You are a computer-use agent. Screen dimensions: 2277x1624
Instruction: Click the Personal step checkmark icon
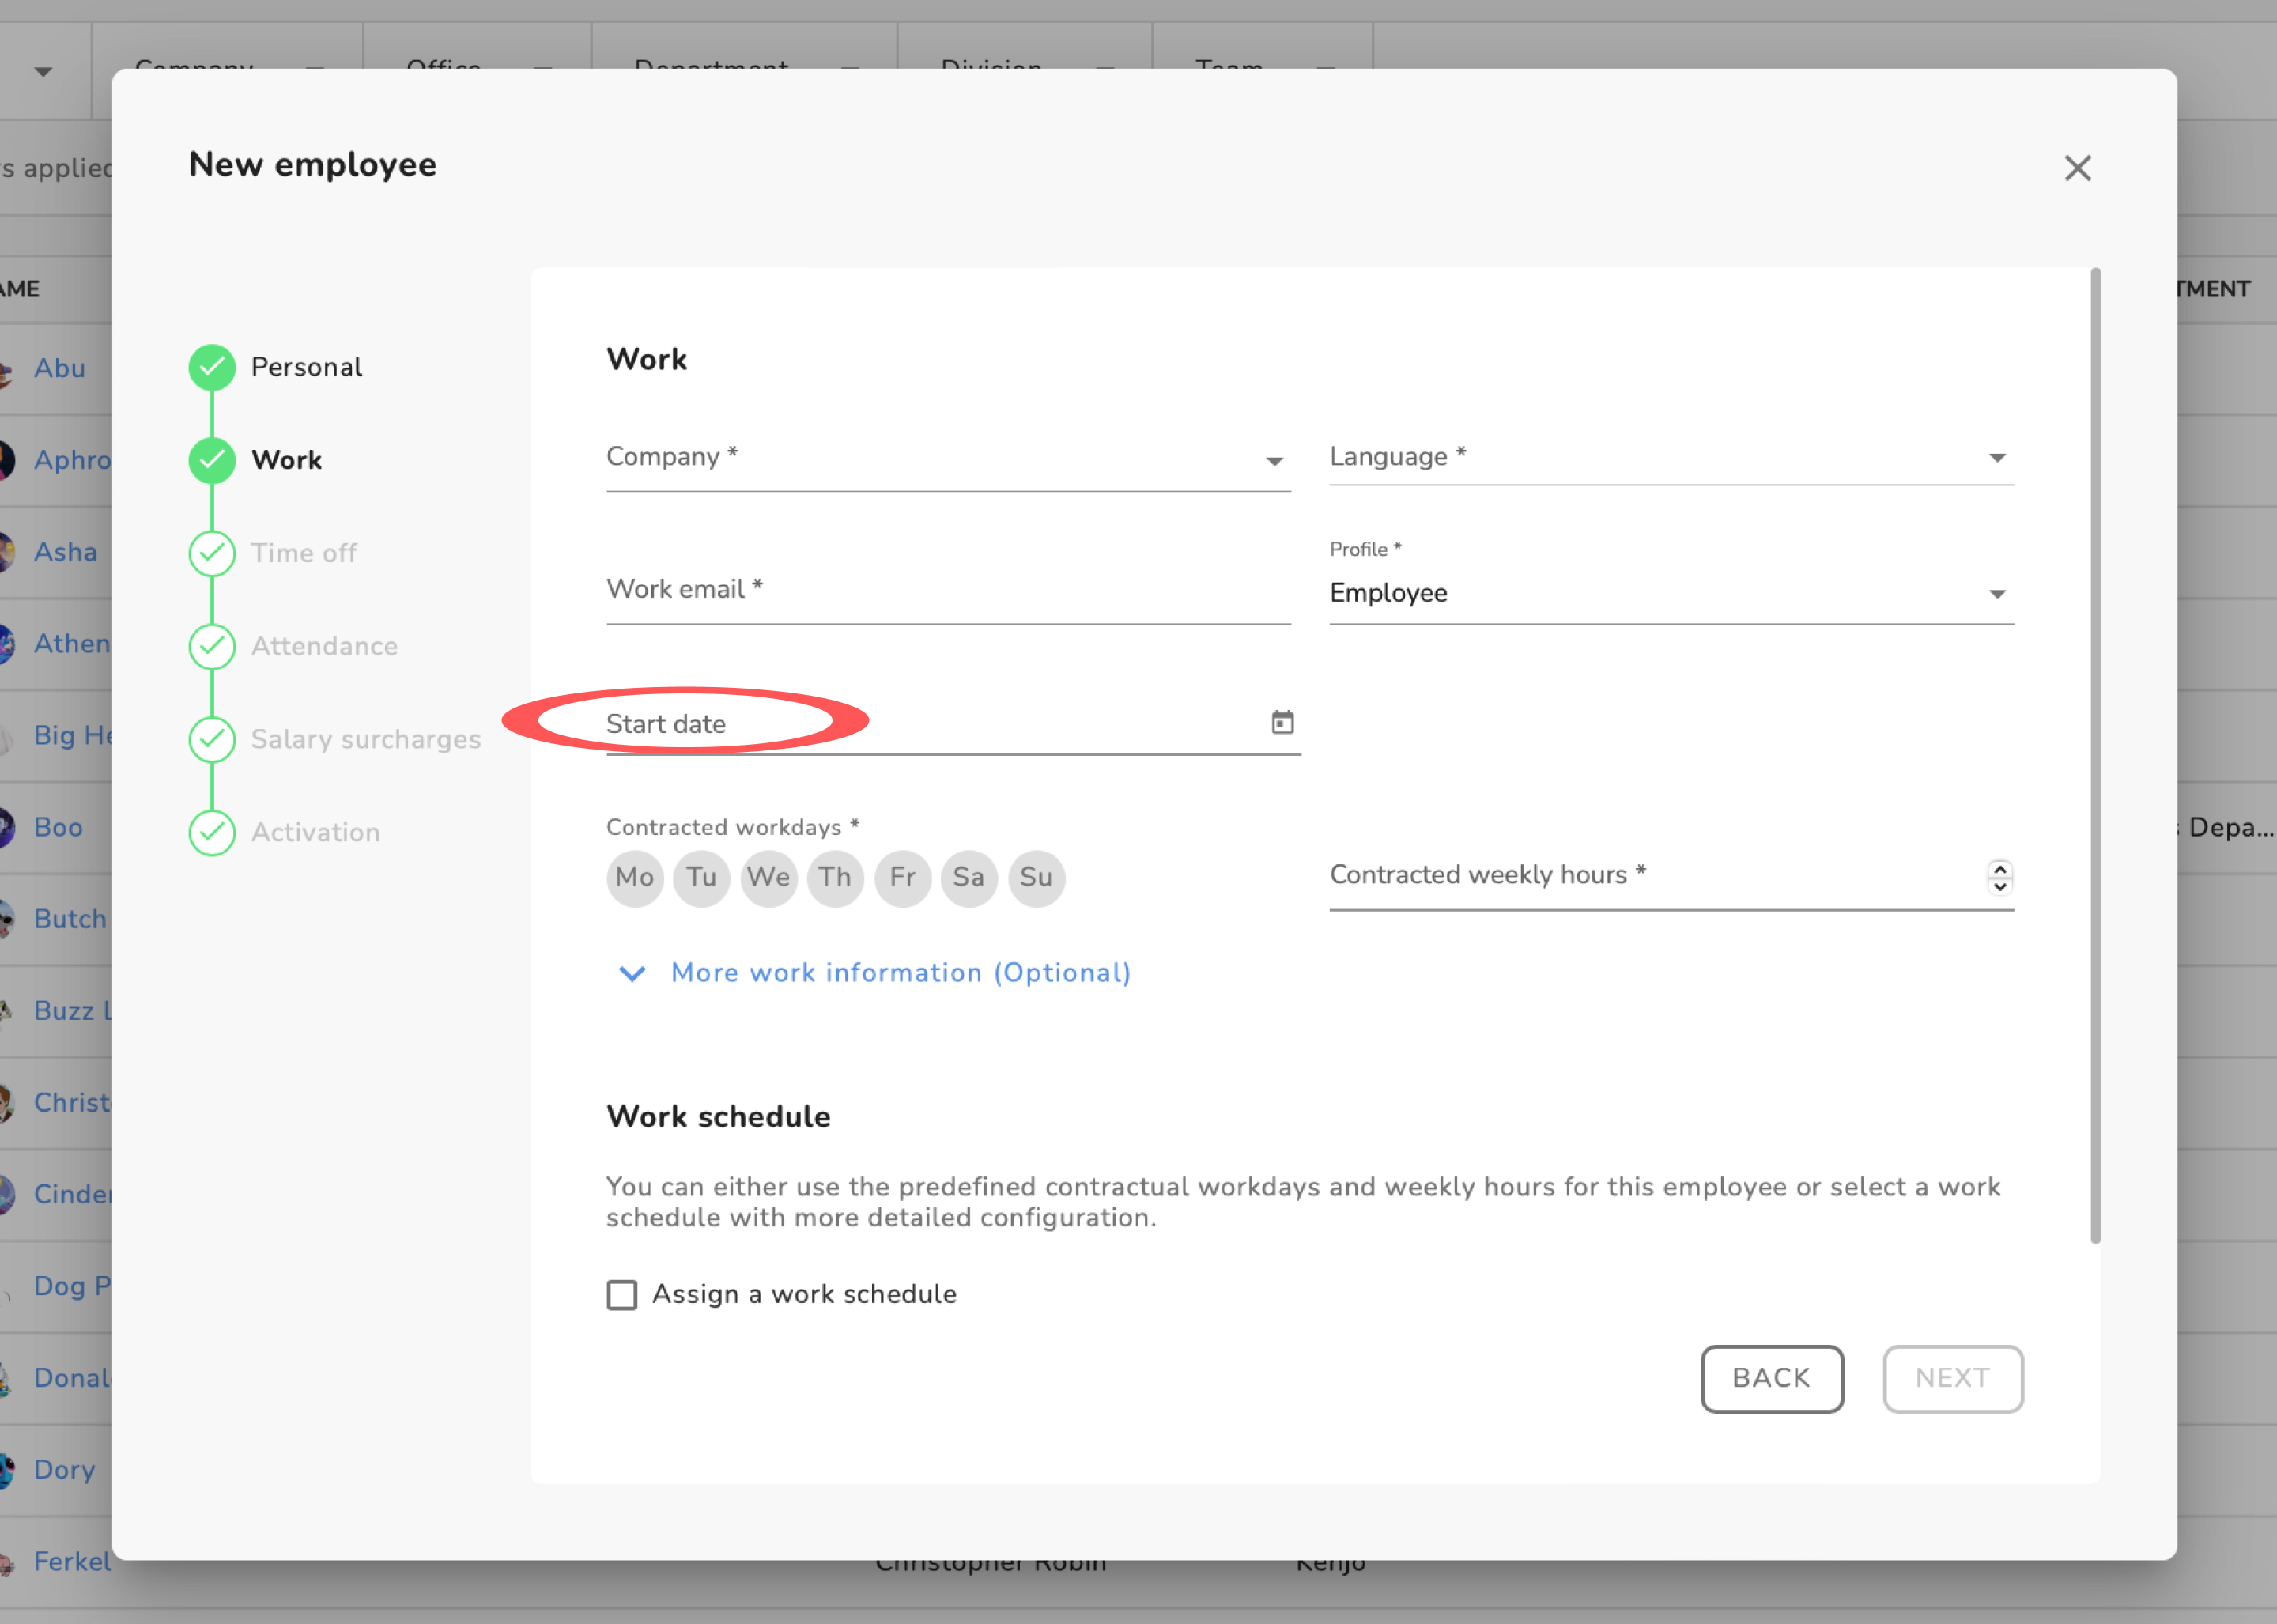click(x=212, y=367)
